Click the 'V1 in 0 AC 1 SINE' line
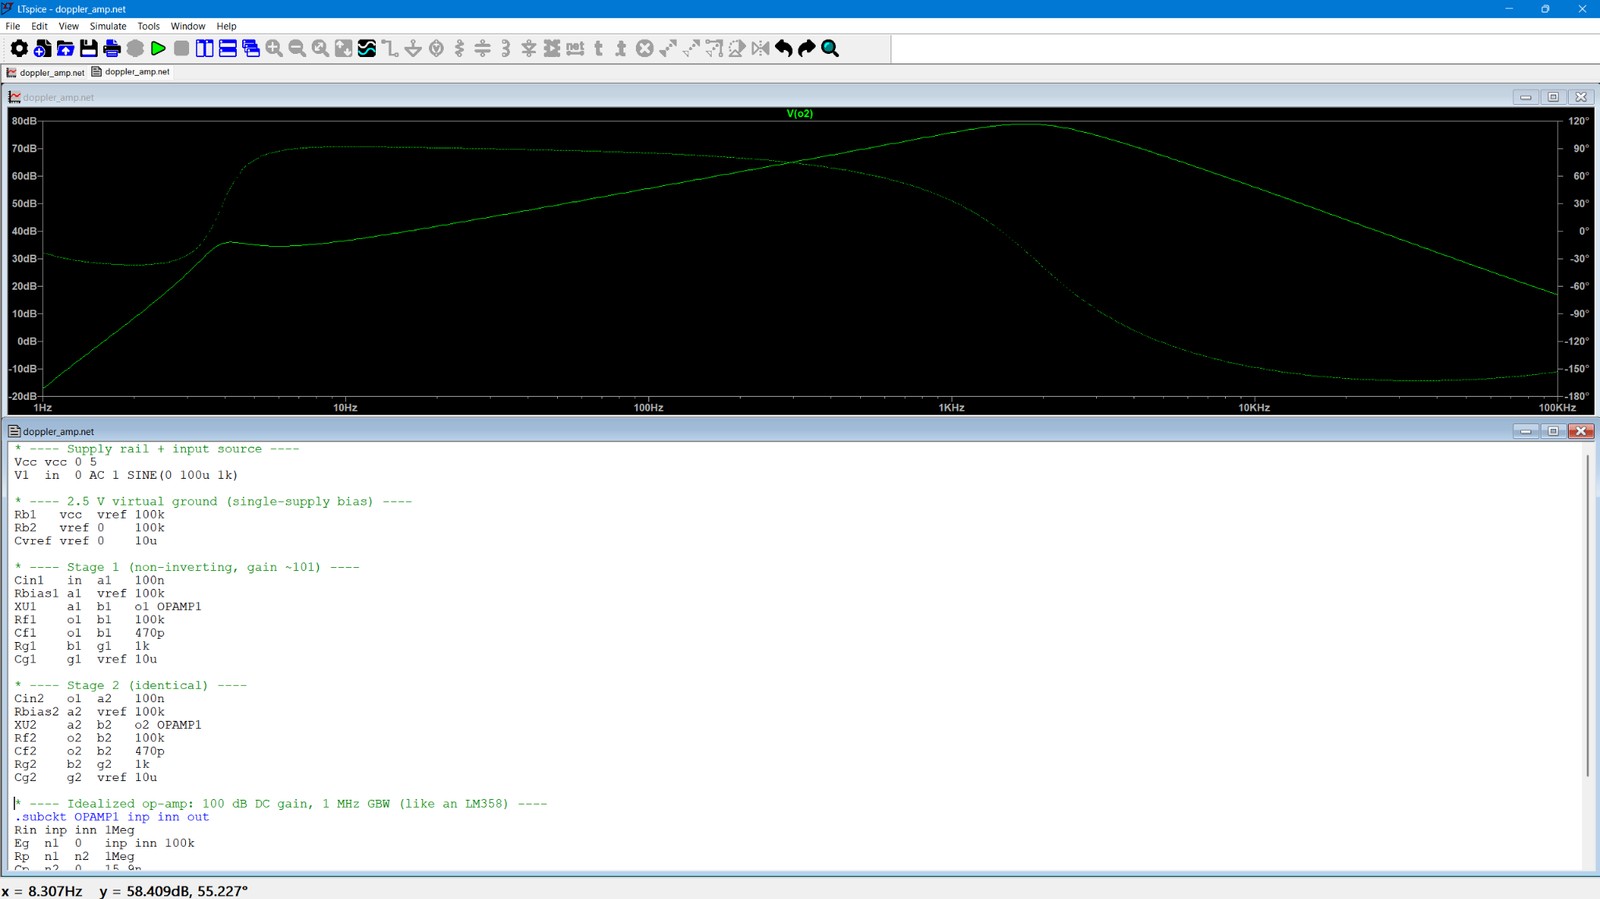Image resolution: width=1600 pixels, height=899 pixels. coord(126,475)
